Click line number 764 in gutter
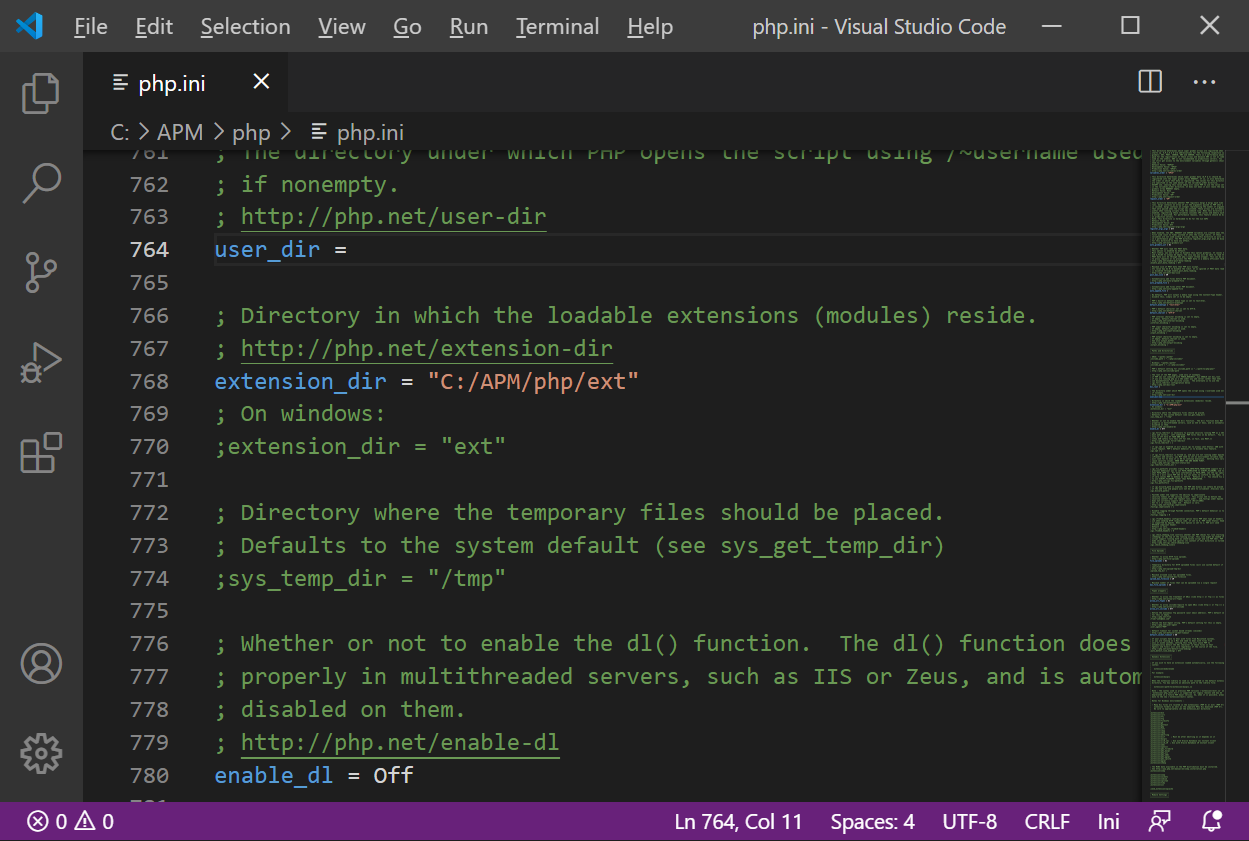Image resolution: width=1249 pixels, height=841 pixels. point(150,249)
